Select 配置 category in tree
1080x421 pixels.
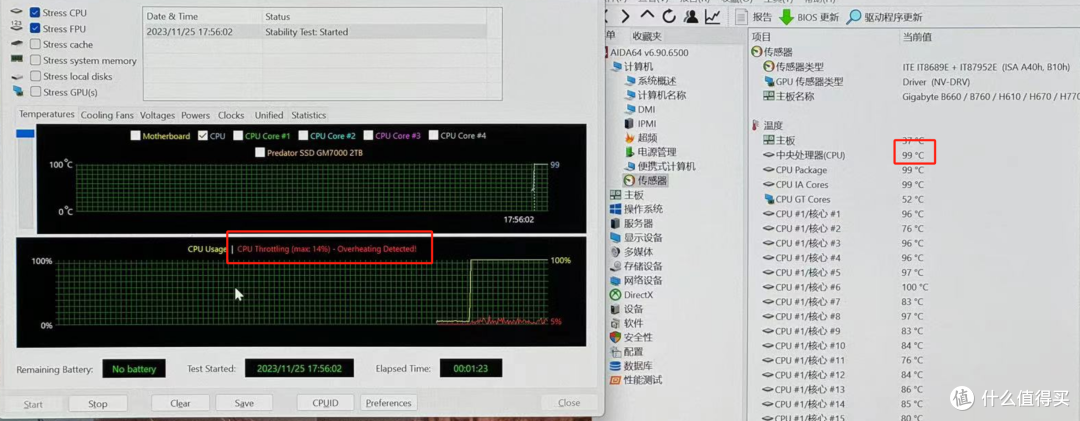click(x=627, y=351)
